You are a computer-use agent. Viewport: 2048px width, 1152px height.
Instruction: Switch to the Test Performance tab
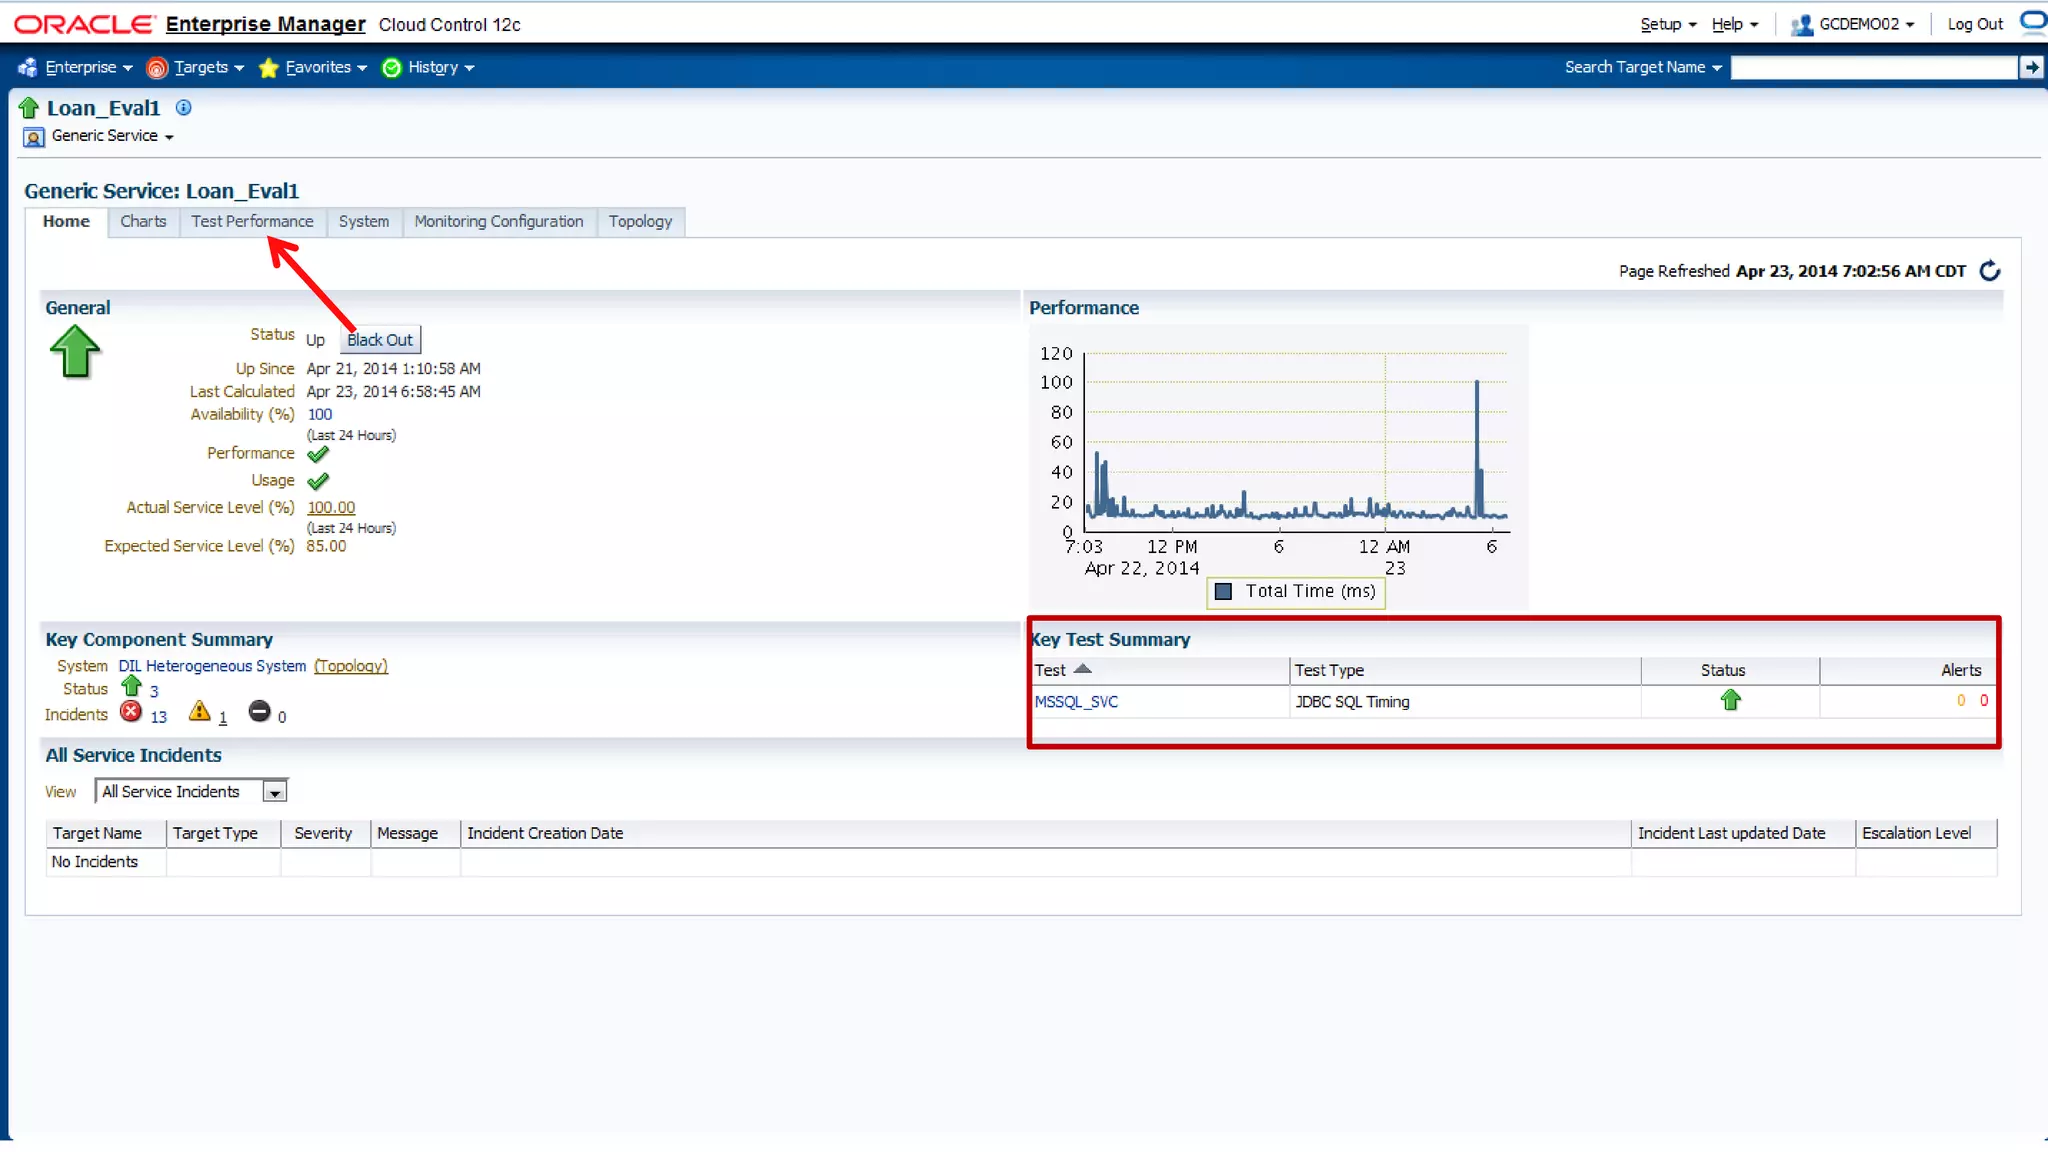(252, 222)
